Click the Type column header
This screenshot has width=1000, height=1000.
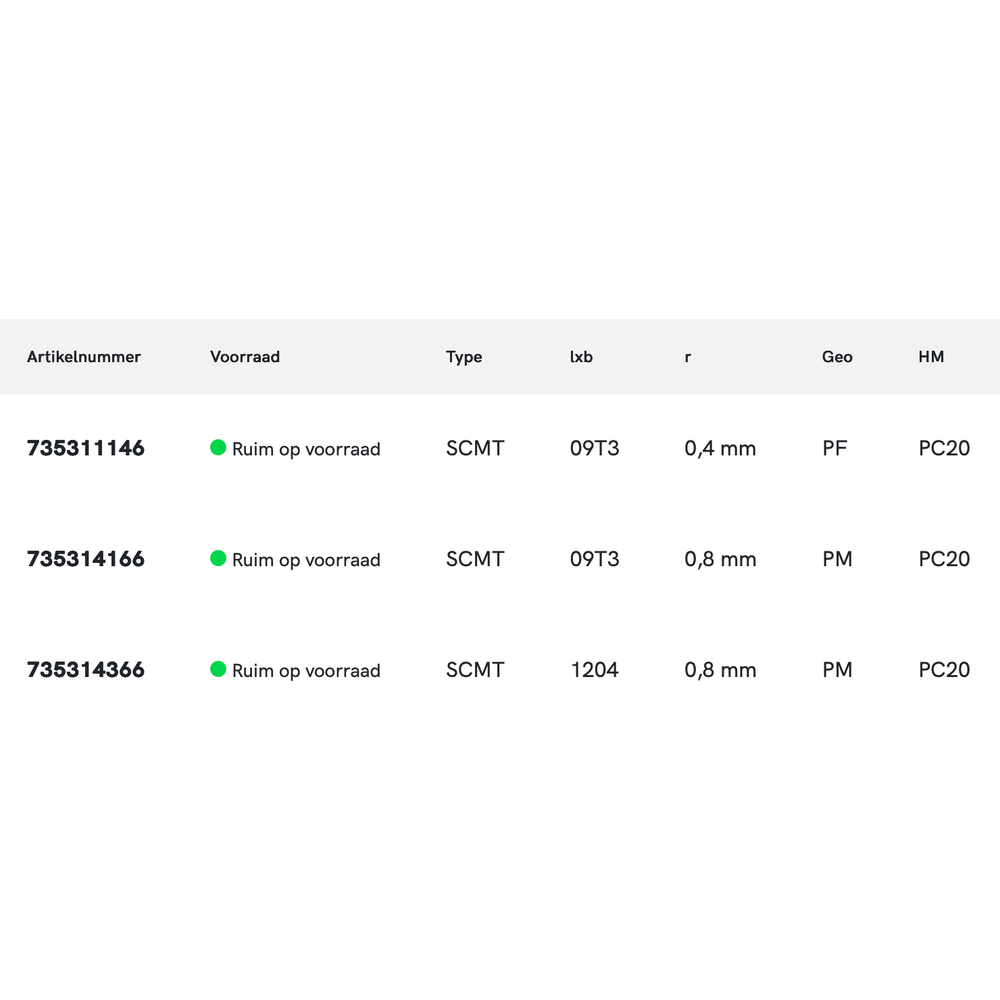coord(464,357)
